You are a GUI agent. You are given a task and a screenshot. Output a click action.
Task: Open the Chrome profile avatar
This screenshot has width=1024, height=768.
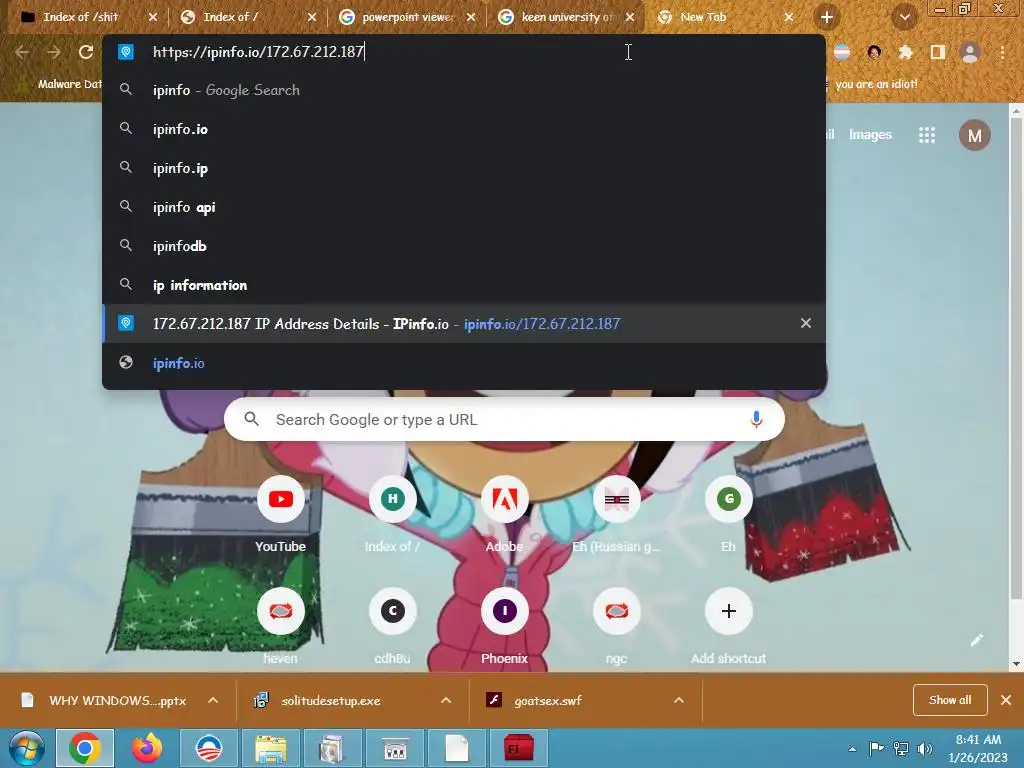point(970,52)
